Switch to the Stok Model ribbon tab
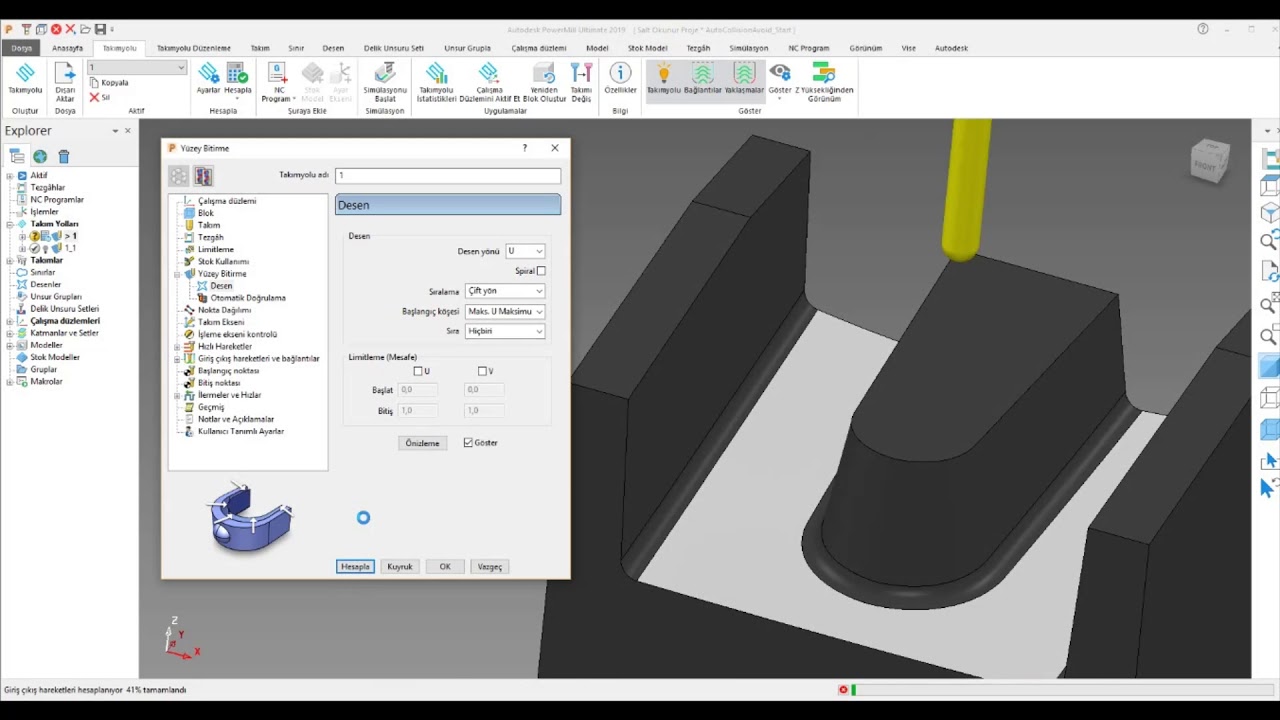The width and height of the screenshot is (1280, 720). point(648,48)
